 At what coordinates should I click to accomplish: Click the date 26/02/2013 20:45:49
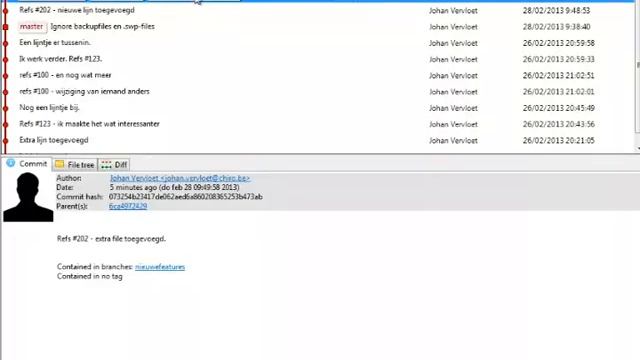tap(558, 108)
